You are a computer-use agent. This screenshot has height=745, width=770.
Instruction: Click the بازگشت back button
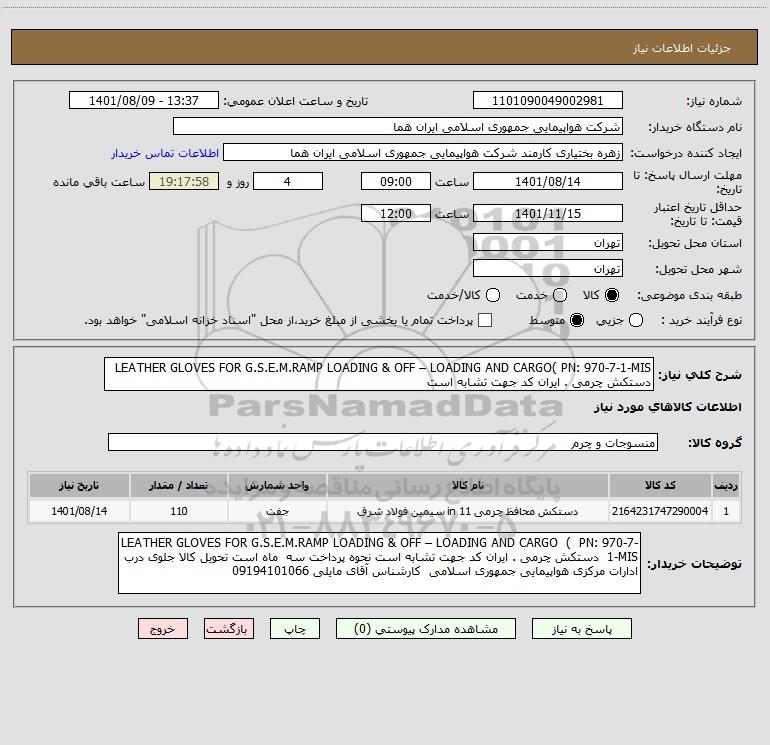pyautogui.click(x=229, y=629)
